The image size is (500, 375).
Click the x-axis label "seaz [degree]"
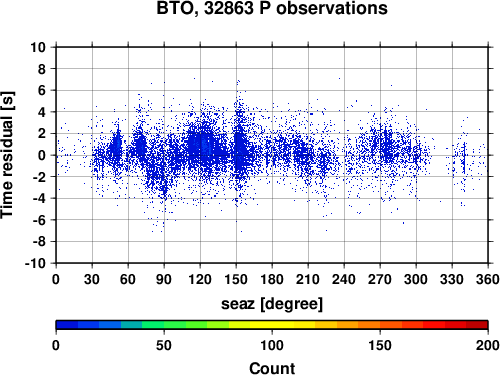pyautogui.click(x=272, y=304)
